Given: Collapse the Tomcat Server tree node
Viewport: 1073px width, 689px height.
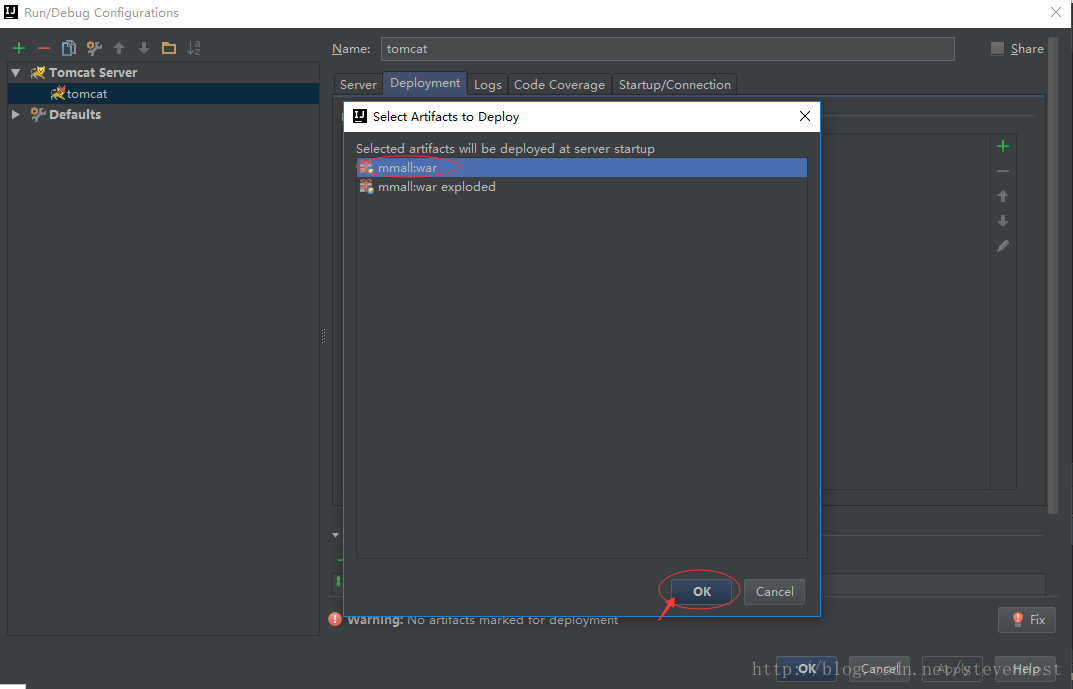Looking at the screenshot, I should (x=16, y=73).
